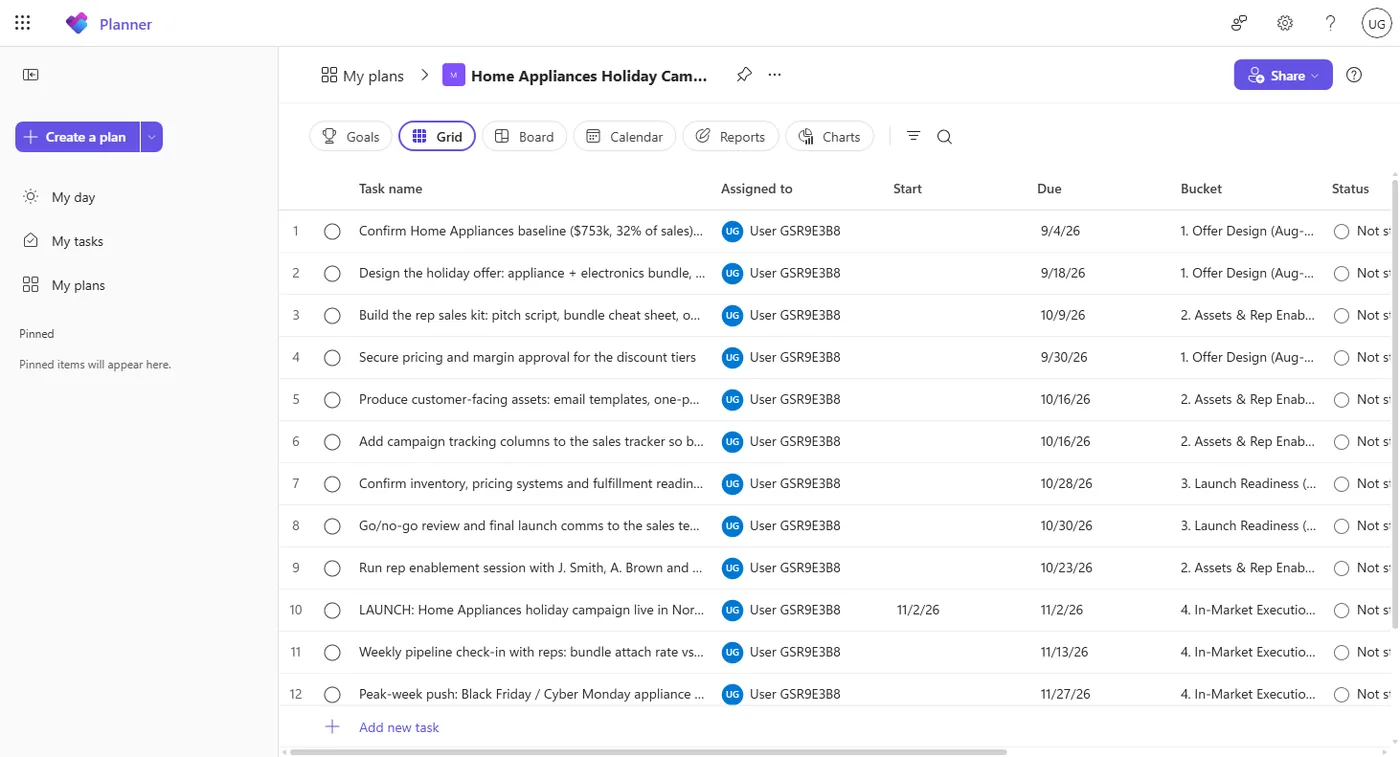Screen dimensions: 1400x757
Task: Mark 'LAUNCH: Home Appliances' task complete
Action: pyautogui.click(x=332, y=610)
